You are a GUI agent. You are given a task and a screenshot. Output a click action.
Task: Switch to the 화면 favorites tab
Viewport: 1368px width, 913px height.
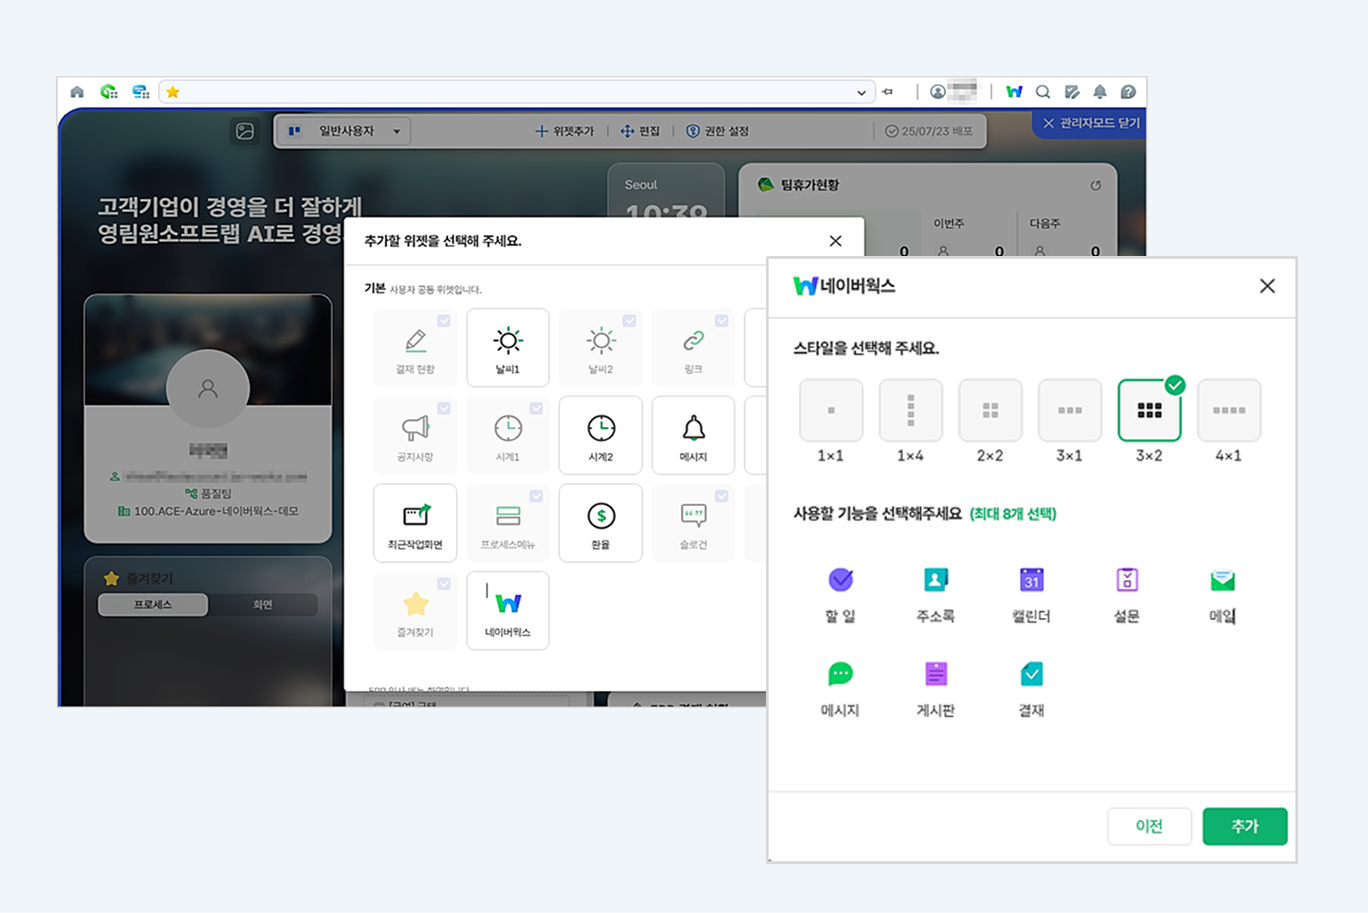pyautogui.click(x=263, y=605)
